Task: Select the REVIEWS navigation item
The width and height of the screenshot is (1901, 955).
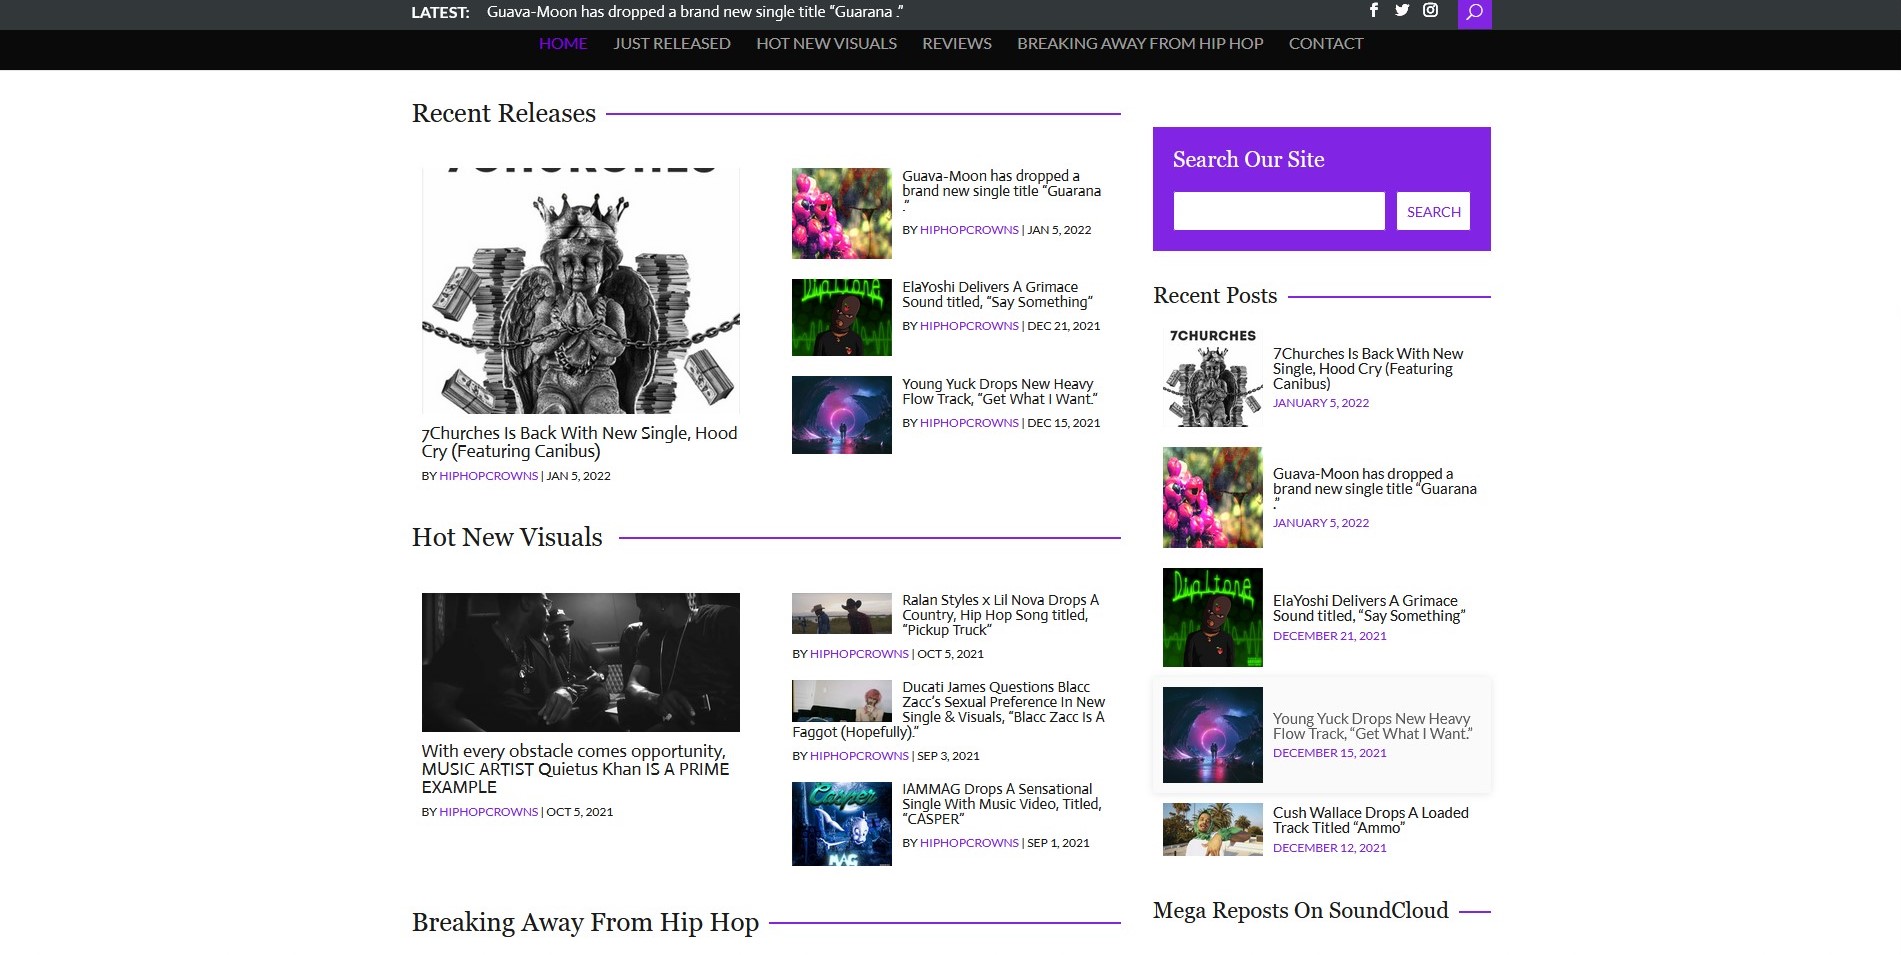Action: click(x=956, y=43)
